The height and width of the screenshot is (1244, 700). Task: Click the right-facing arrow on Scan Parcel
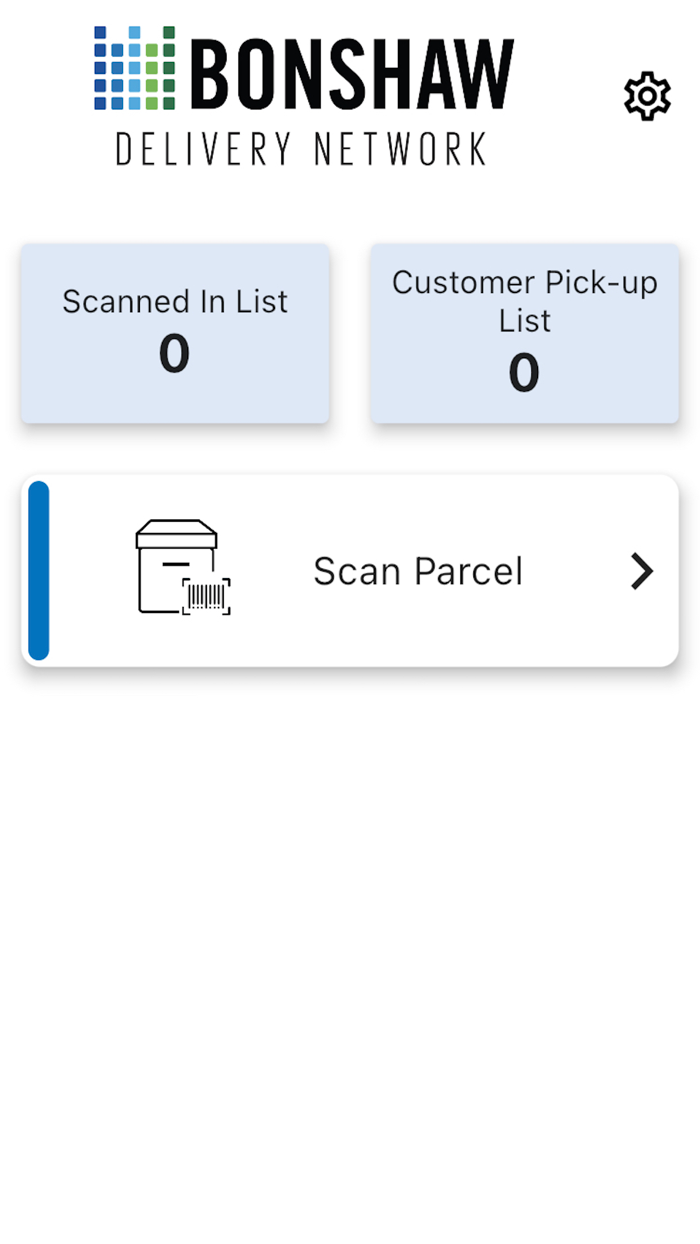coord(641,571)
